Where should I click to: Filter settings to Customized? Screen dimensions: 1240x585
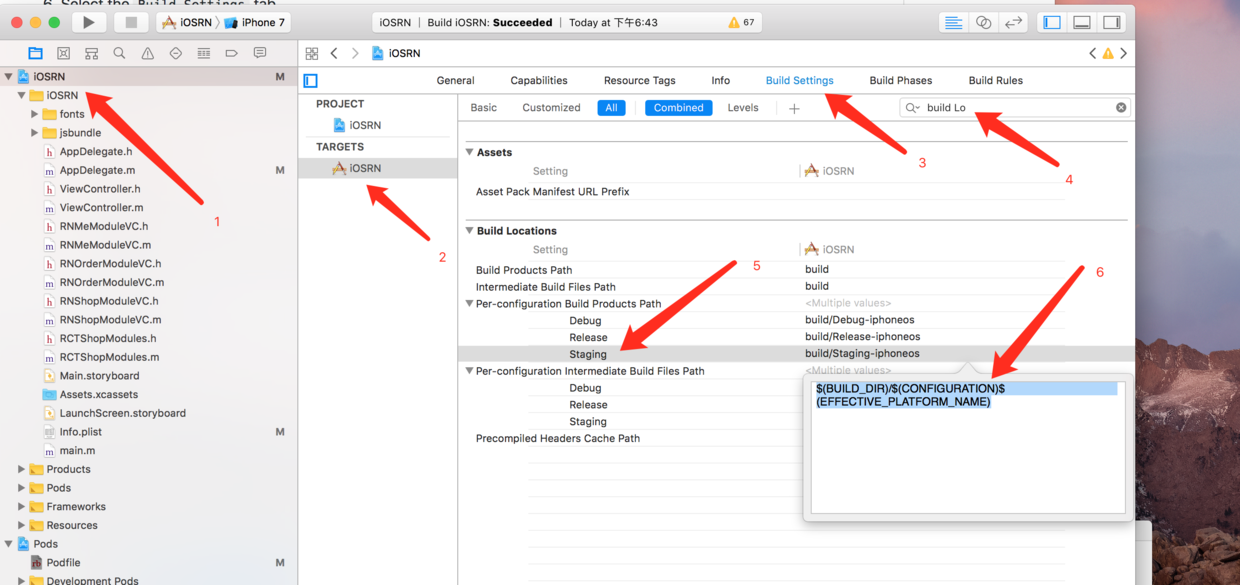tap(551, 108)
